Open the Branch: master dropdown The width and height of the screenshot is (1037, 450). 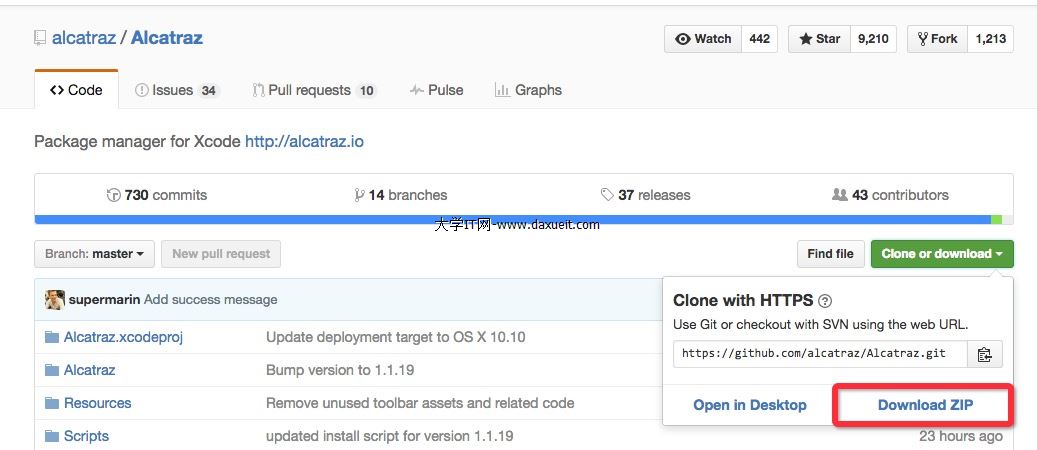(x=95, y=254)
